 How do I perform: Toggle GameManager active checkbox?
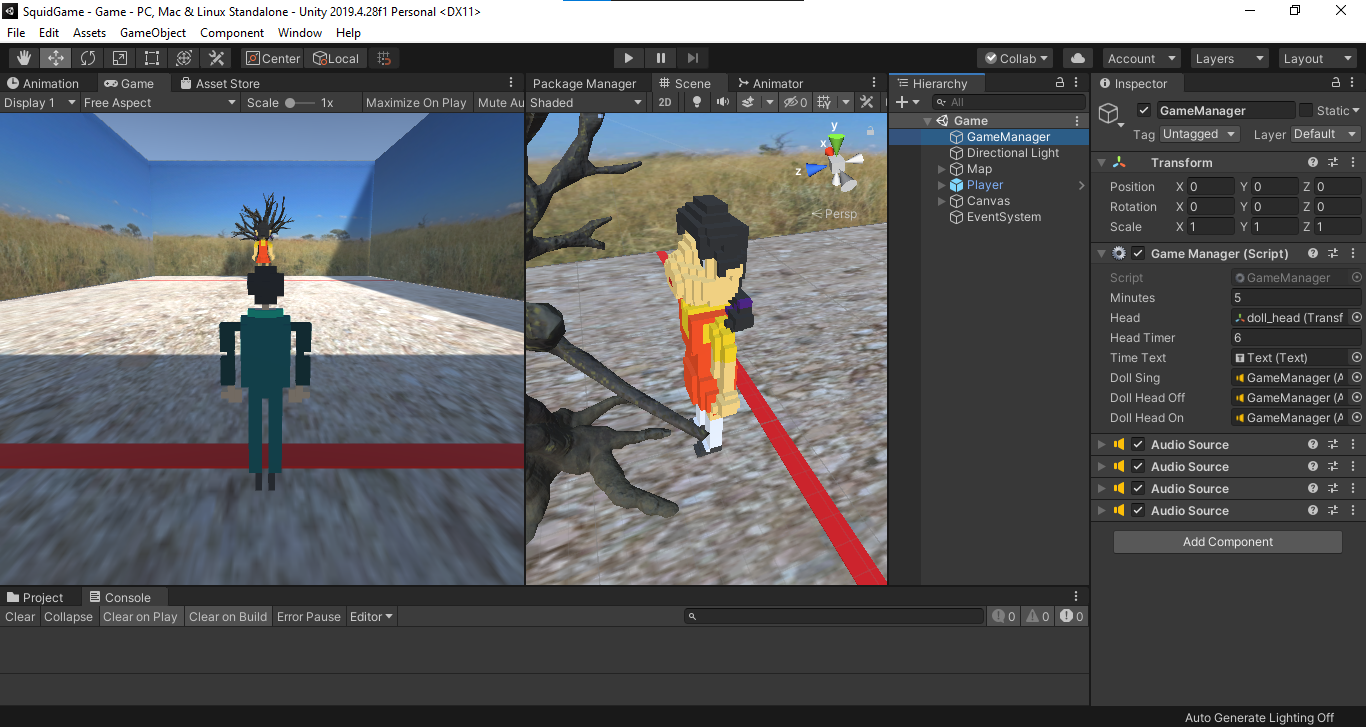[x=1144, y=110]
